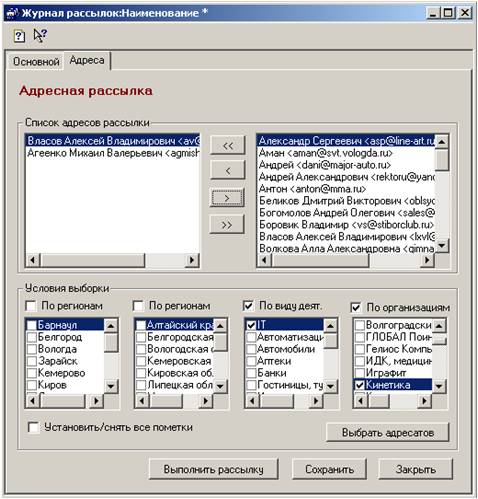Viewport: 478px width, 499px height.
Task: Check the Вологда city item
Action: click(x=32, y=349)
